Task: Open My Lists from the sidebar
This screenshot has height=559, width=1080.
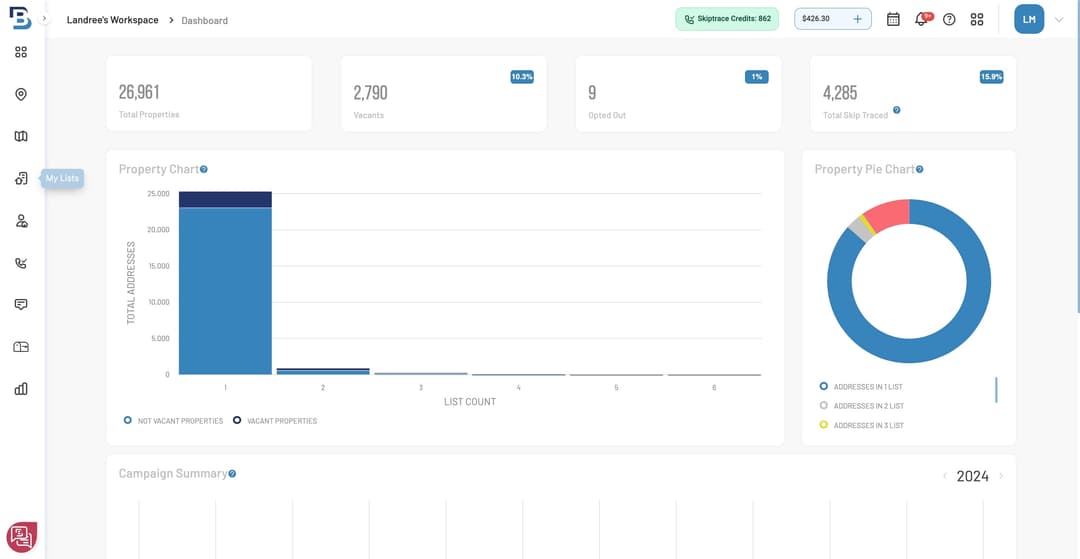Action: coord(21,179)
